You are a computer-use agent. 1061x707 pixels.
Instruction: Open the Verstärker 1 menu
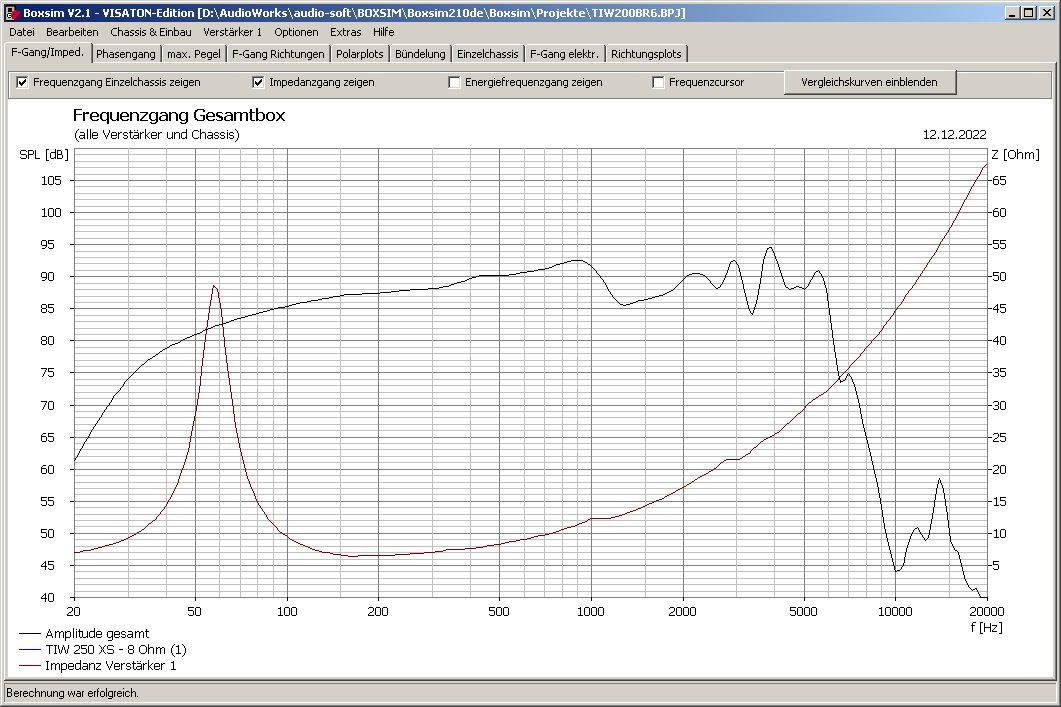click(232, 32)
